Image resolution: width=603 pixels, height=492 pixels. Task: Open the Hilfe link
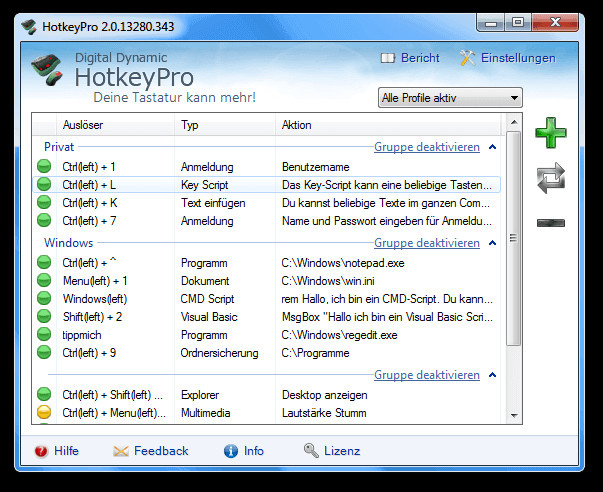tap(66, 451)
